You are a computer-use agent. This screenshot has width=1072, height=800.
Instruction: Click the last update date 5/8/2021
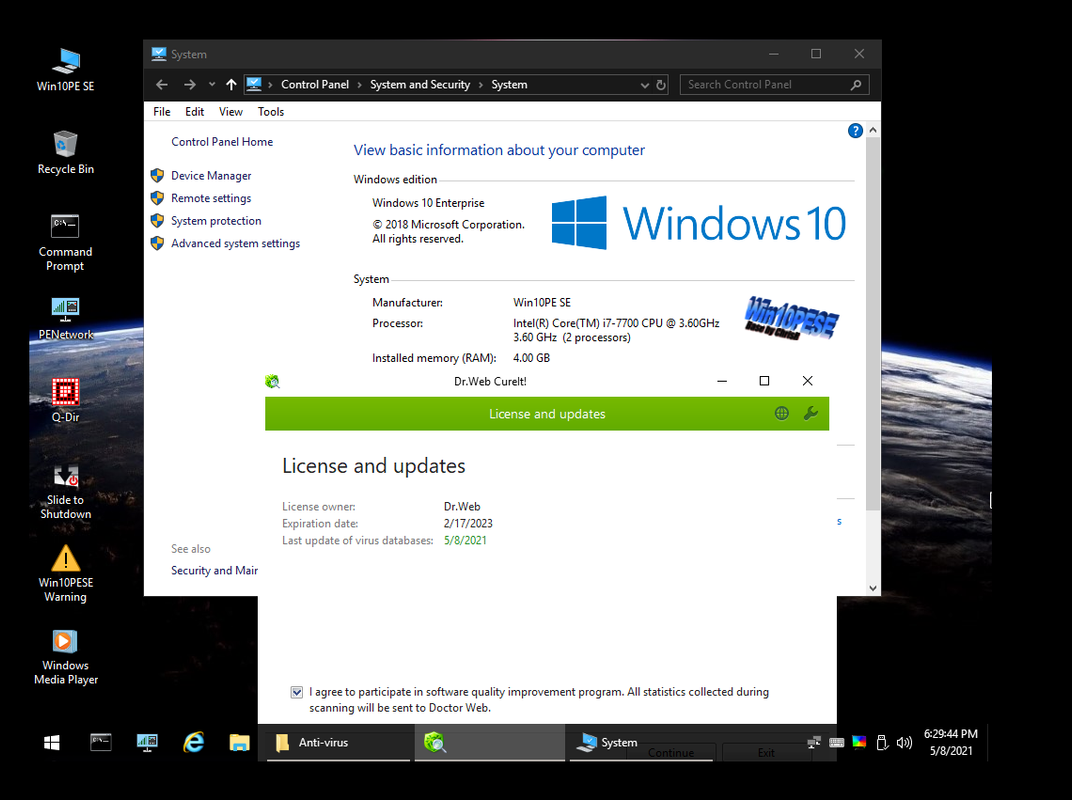[x=466, y=540]
